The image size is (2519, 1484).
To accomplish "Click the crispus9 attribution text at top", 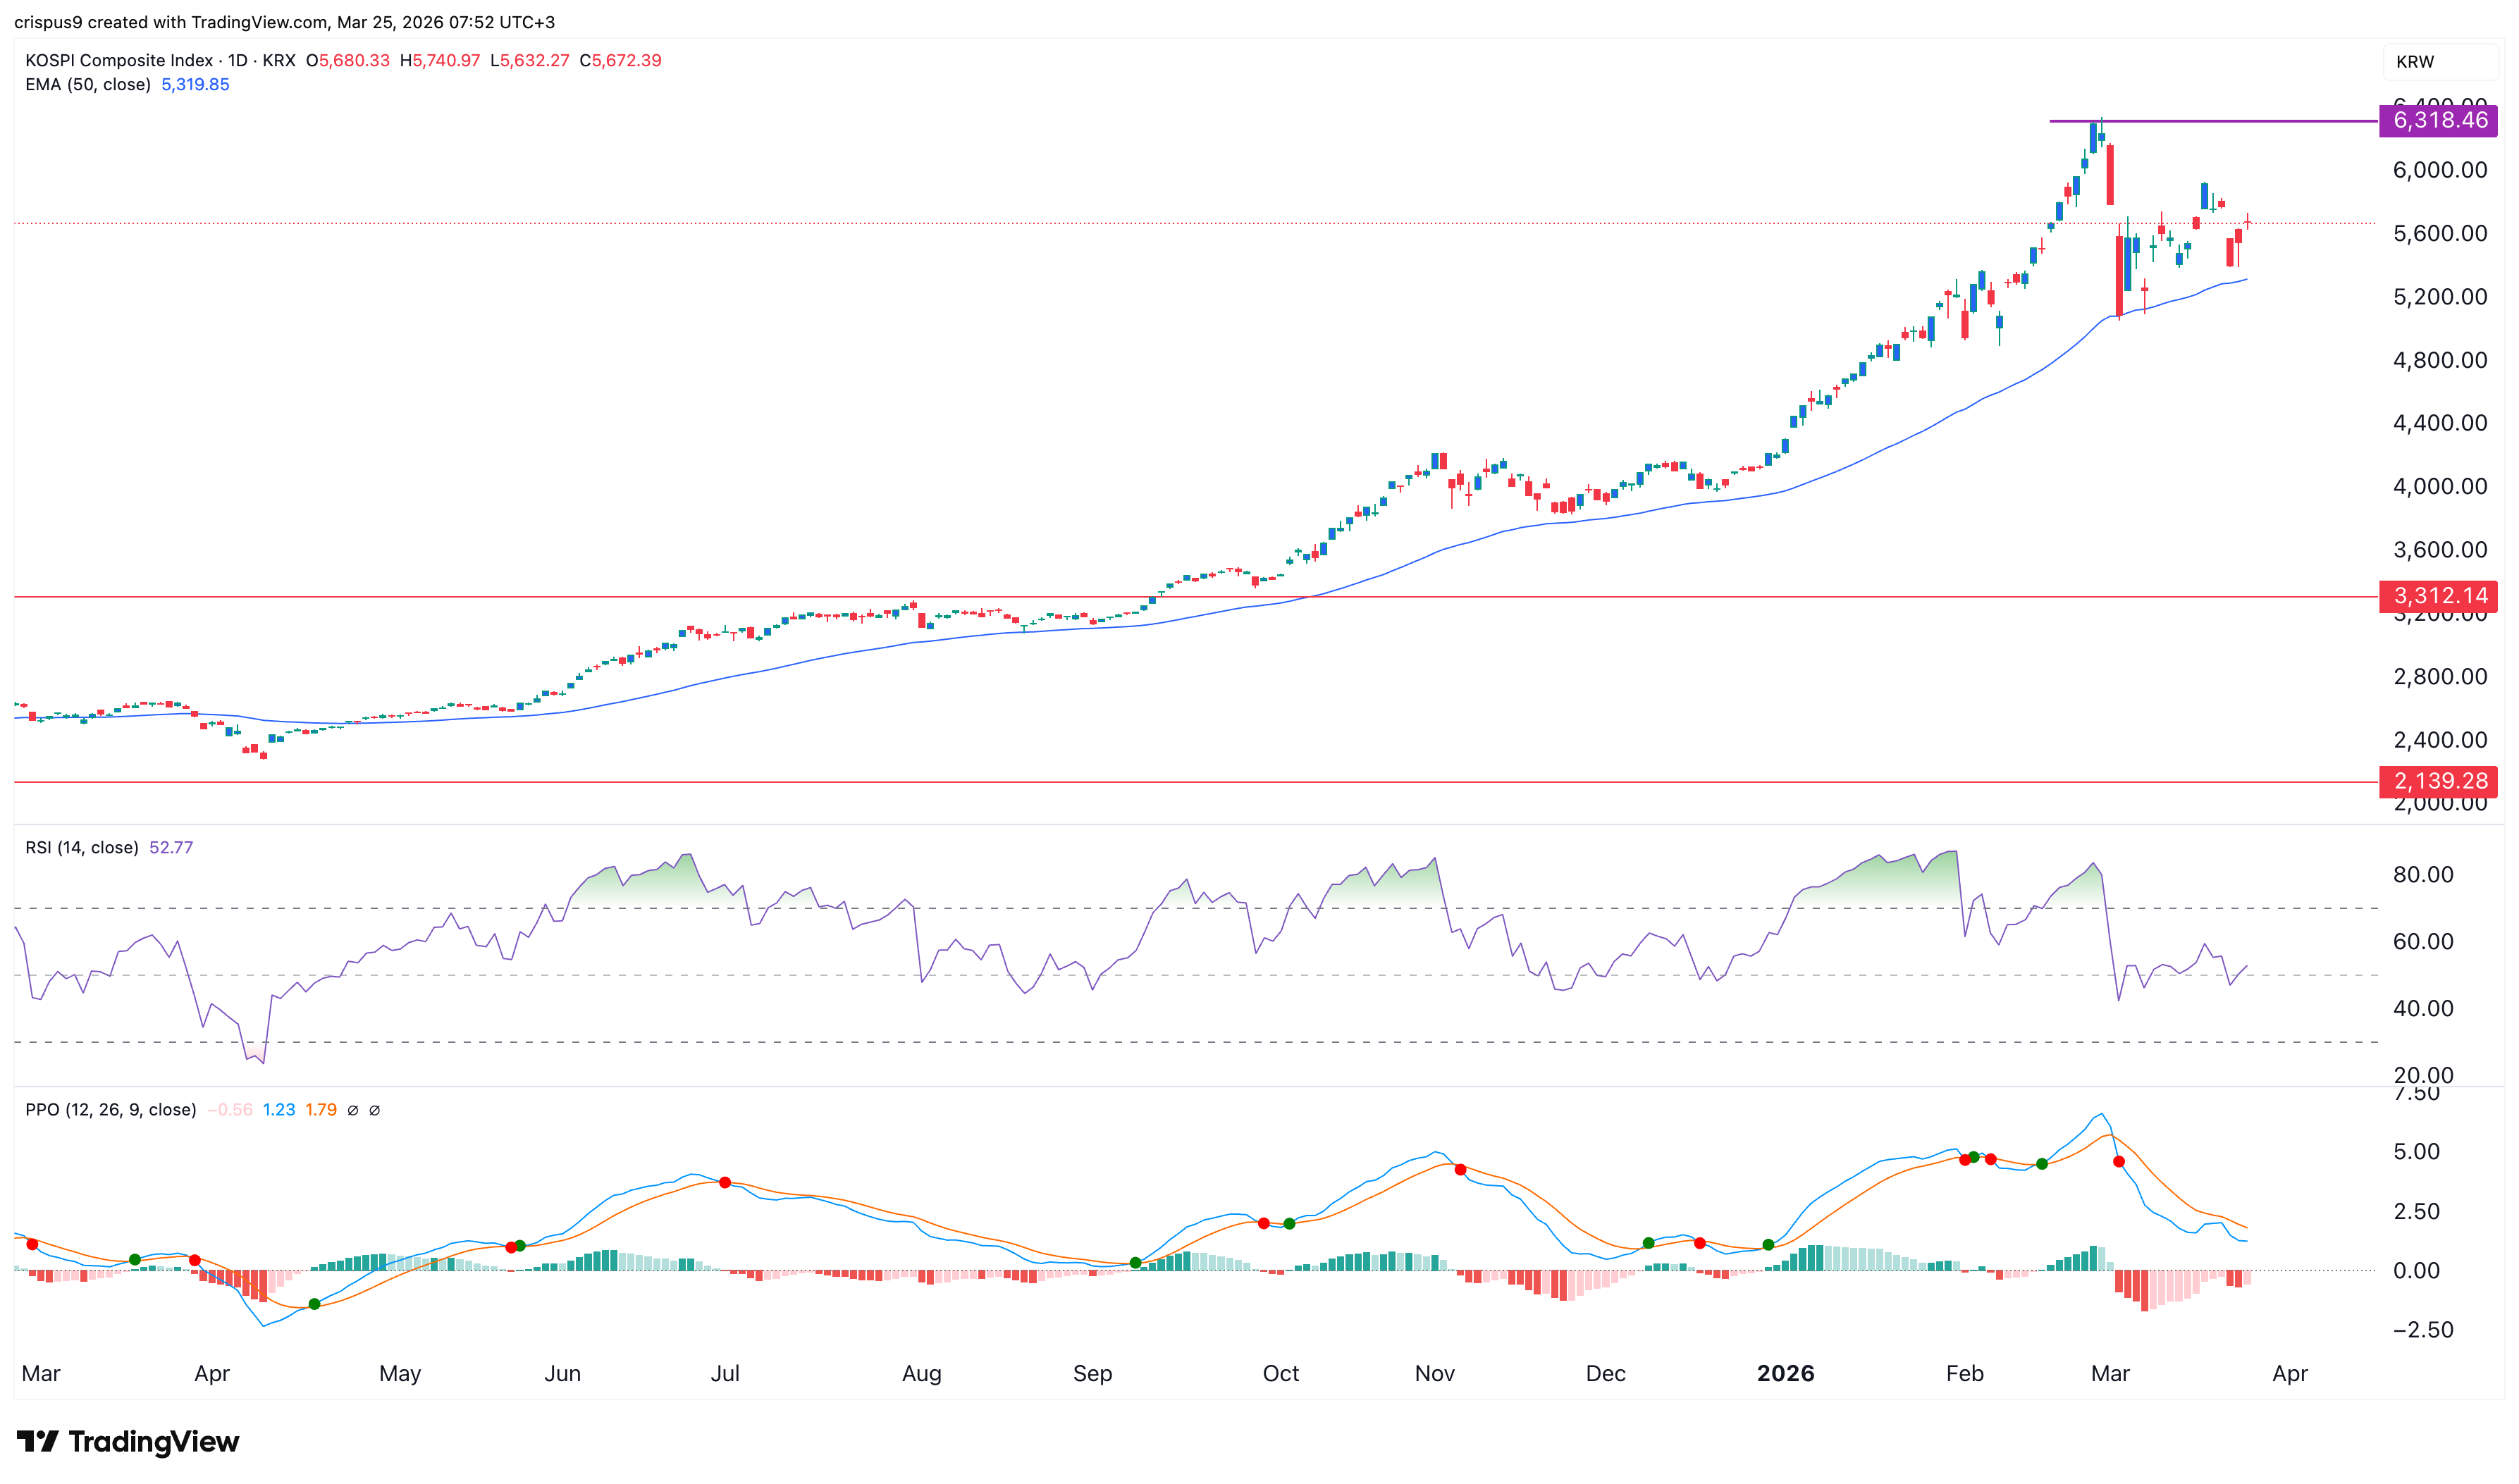I will point(48,22).
